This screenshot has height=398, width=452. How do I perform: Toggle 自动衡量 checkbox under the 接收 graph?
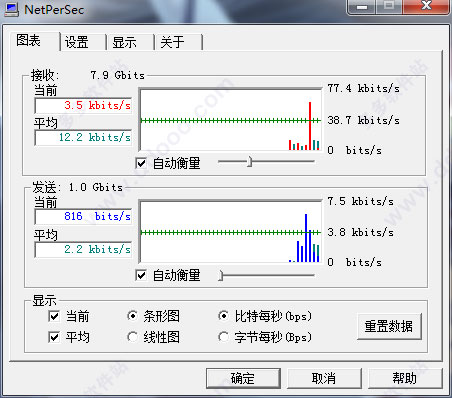click(141, 163)
